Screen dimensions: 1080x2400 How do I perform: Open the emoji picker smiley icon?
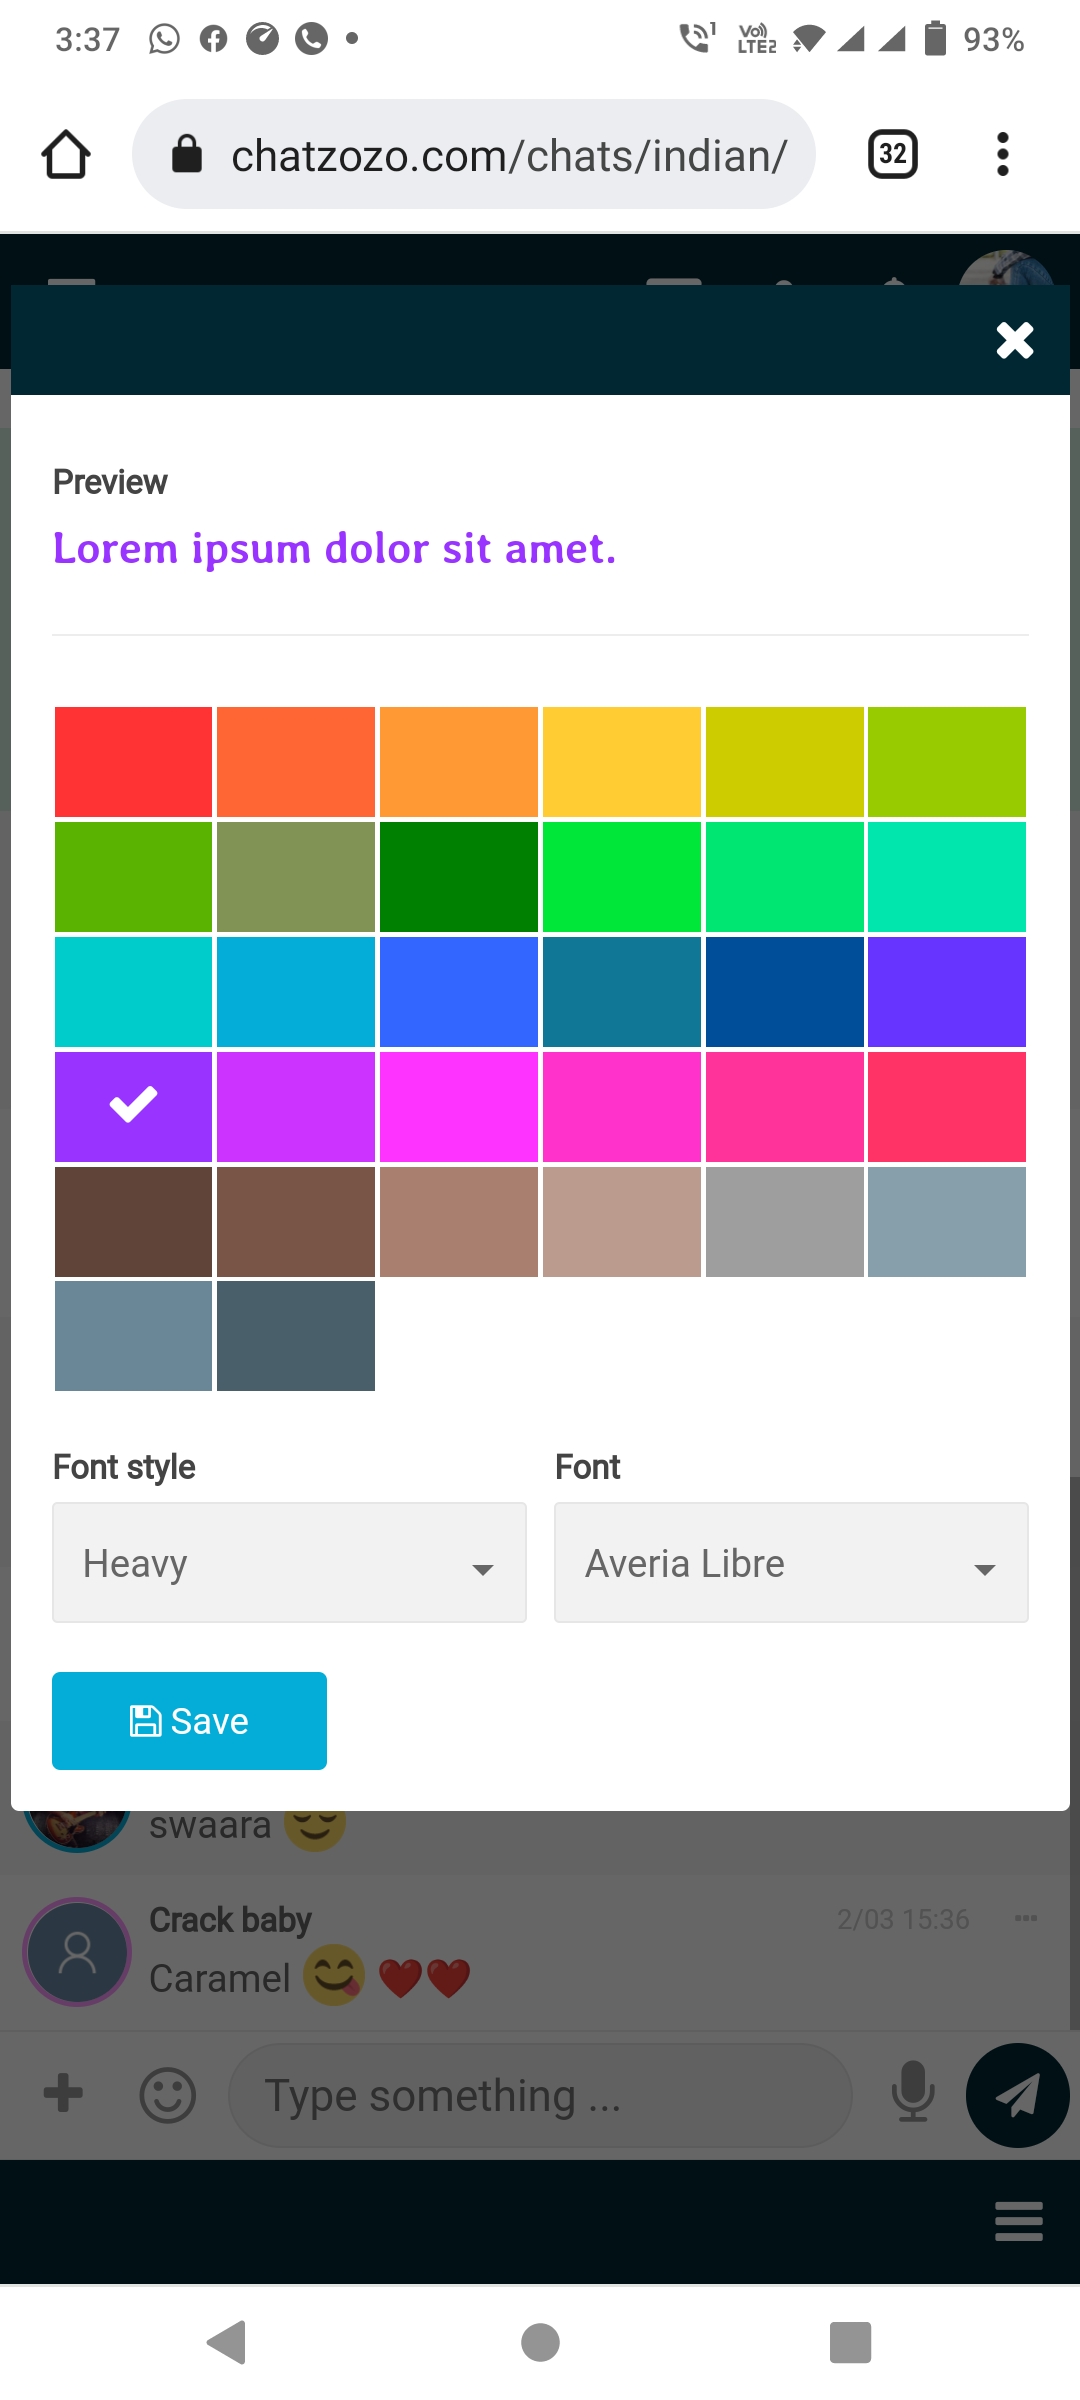point(168,2095)
